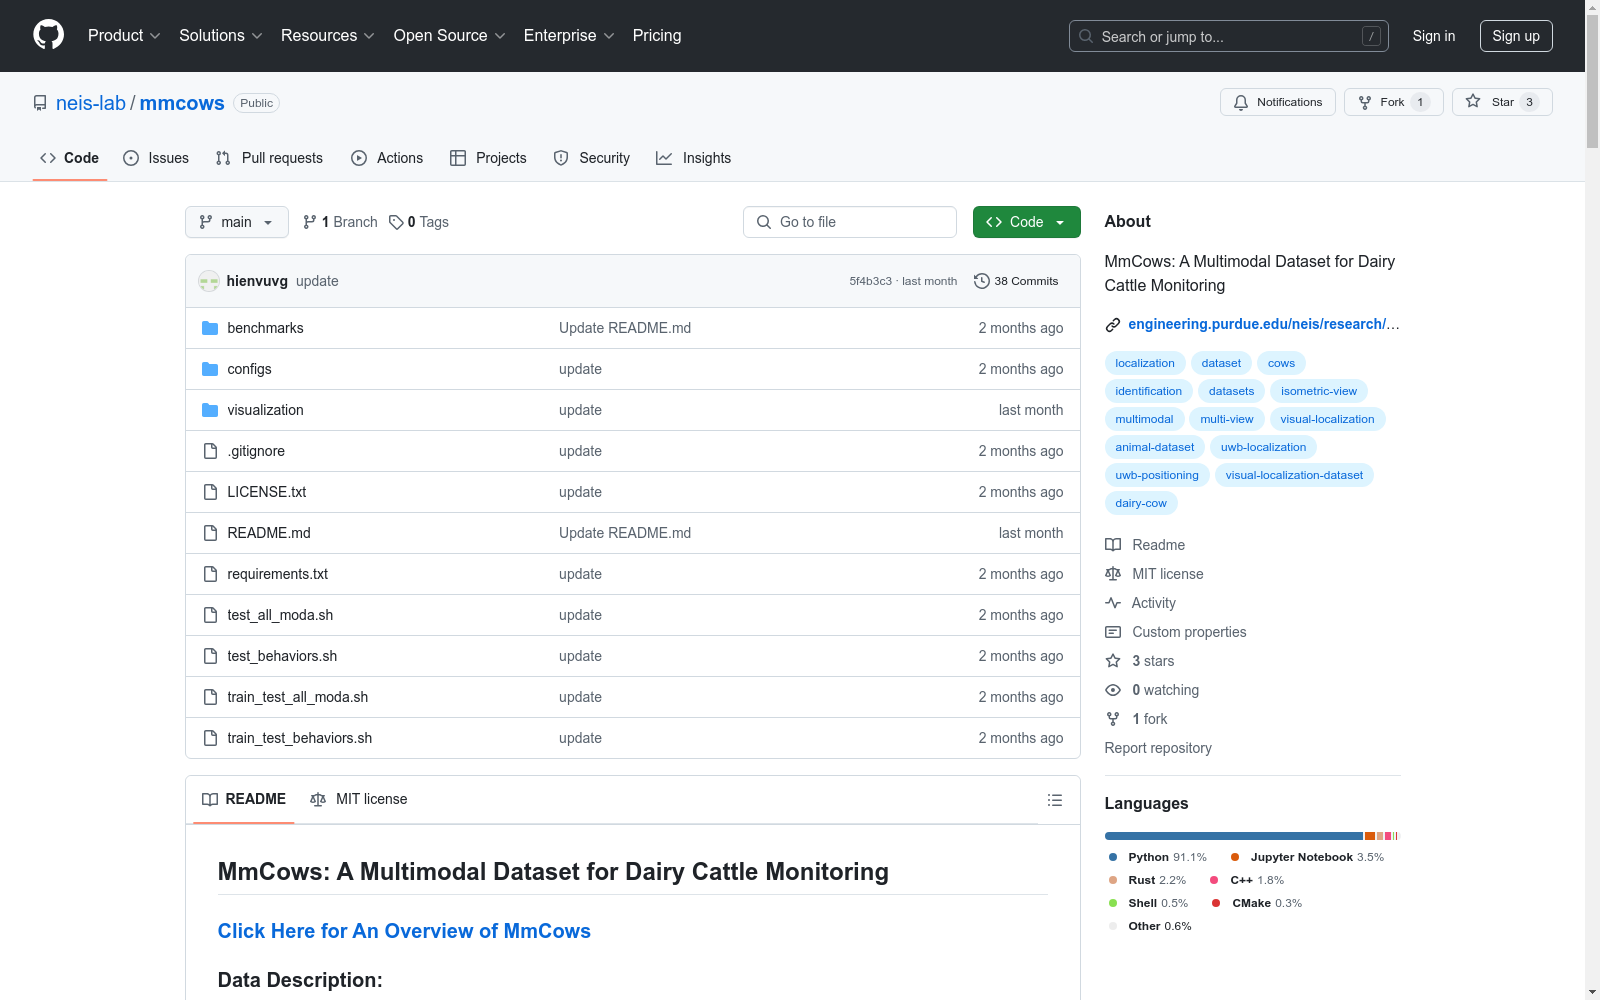Click the dairy-cow topic tag
Screen dimensions: 1600x1000
coord(1141,503)
